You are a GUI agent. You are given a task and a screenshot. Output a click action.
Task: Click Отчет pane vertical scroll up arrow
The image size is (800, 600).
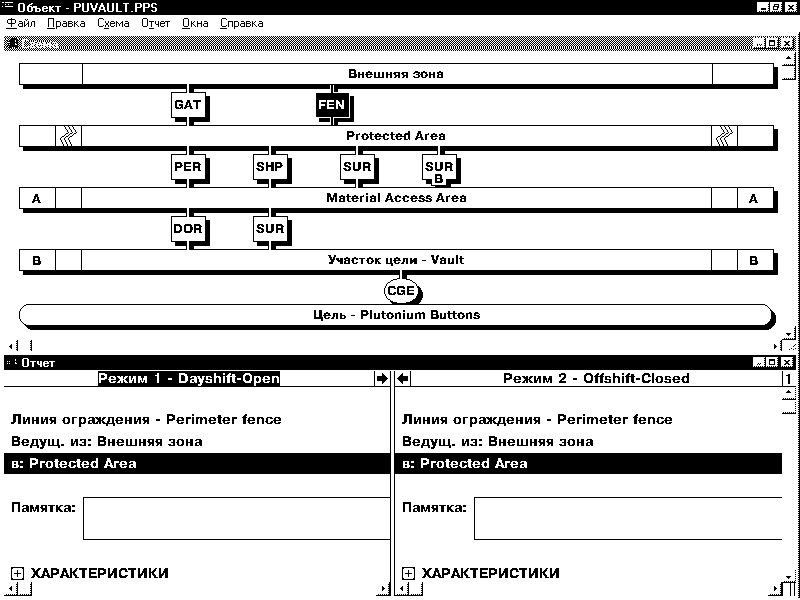[789, 392]
